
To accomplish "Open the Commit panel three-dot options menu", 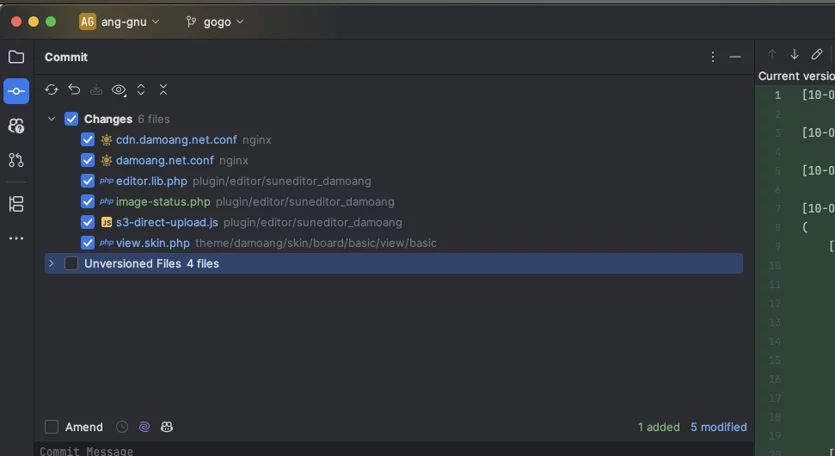I will pyautogui.click(x=713, y=57).
